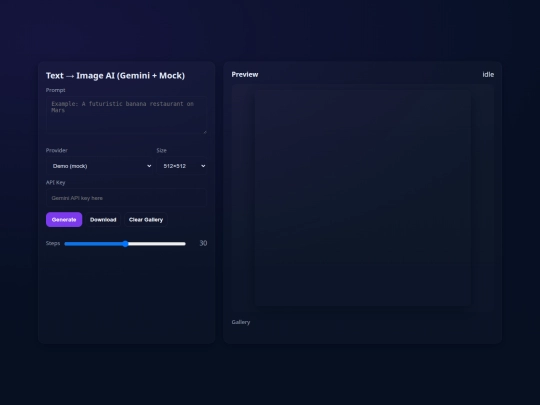Click the Generate button
This screenshot has width=540, height=405.
pos(64,220)
